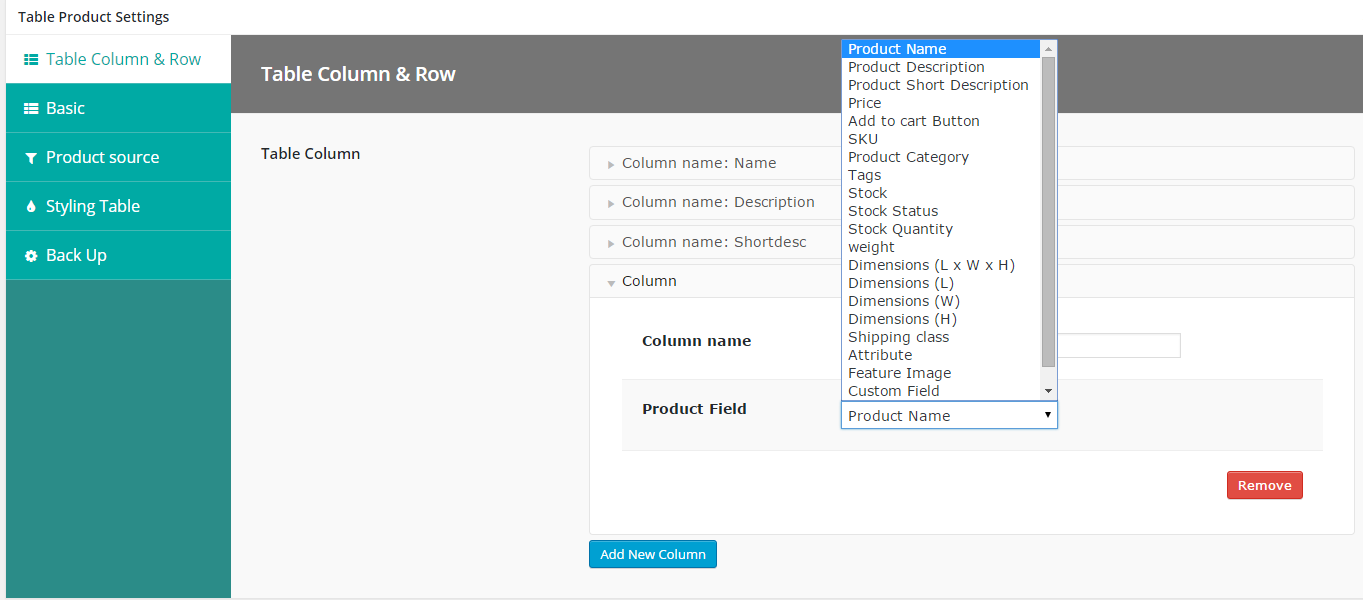The image size is (1363, 600).
Task: Click the dropdown list's scroll down arrow
Action: pos(1048,390)
